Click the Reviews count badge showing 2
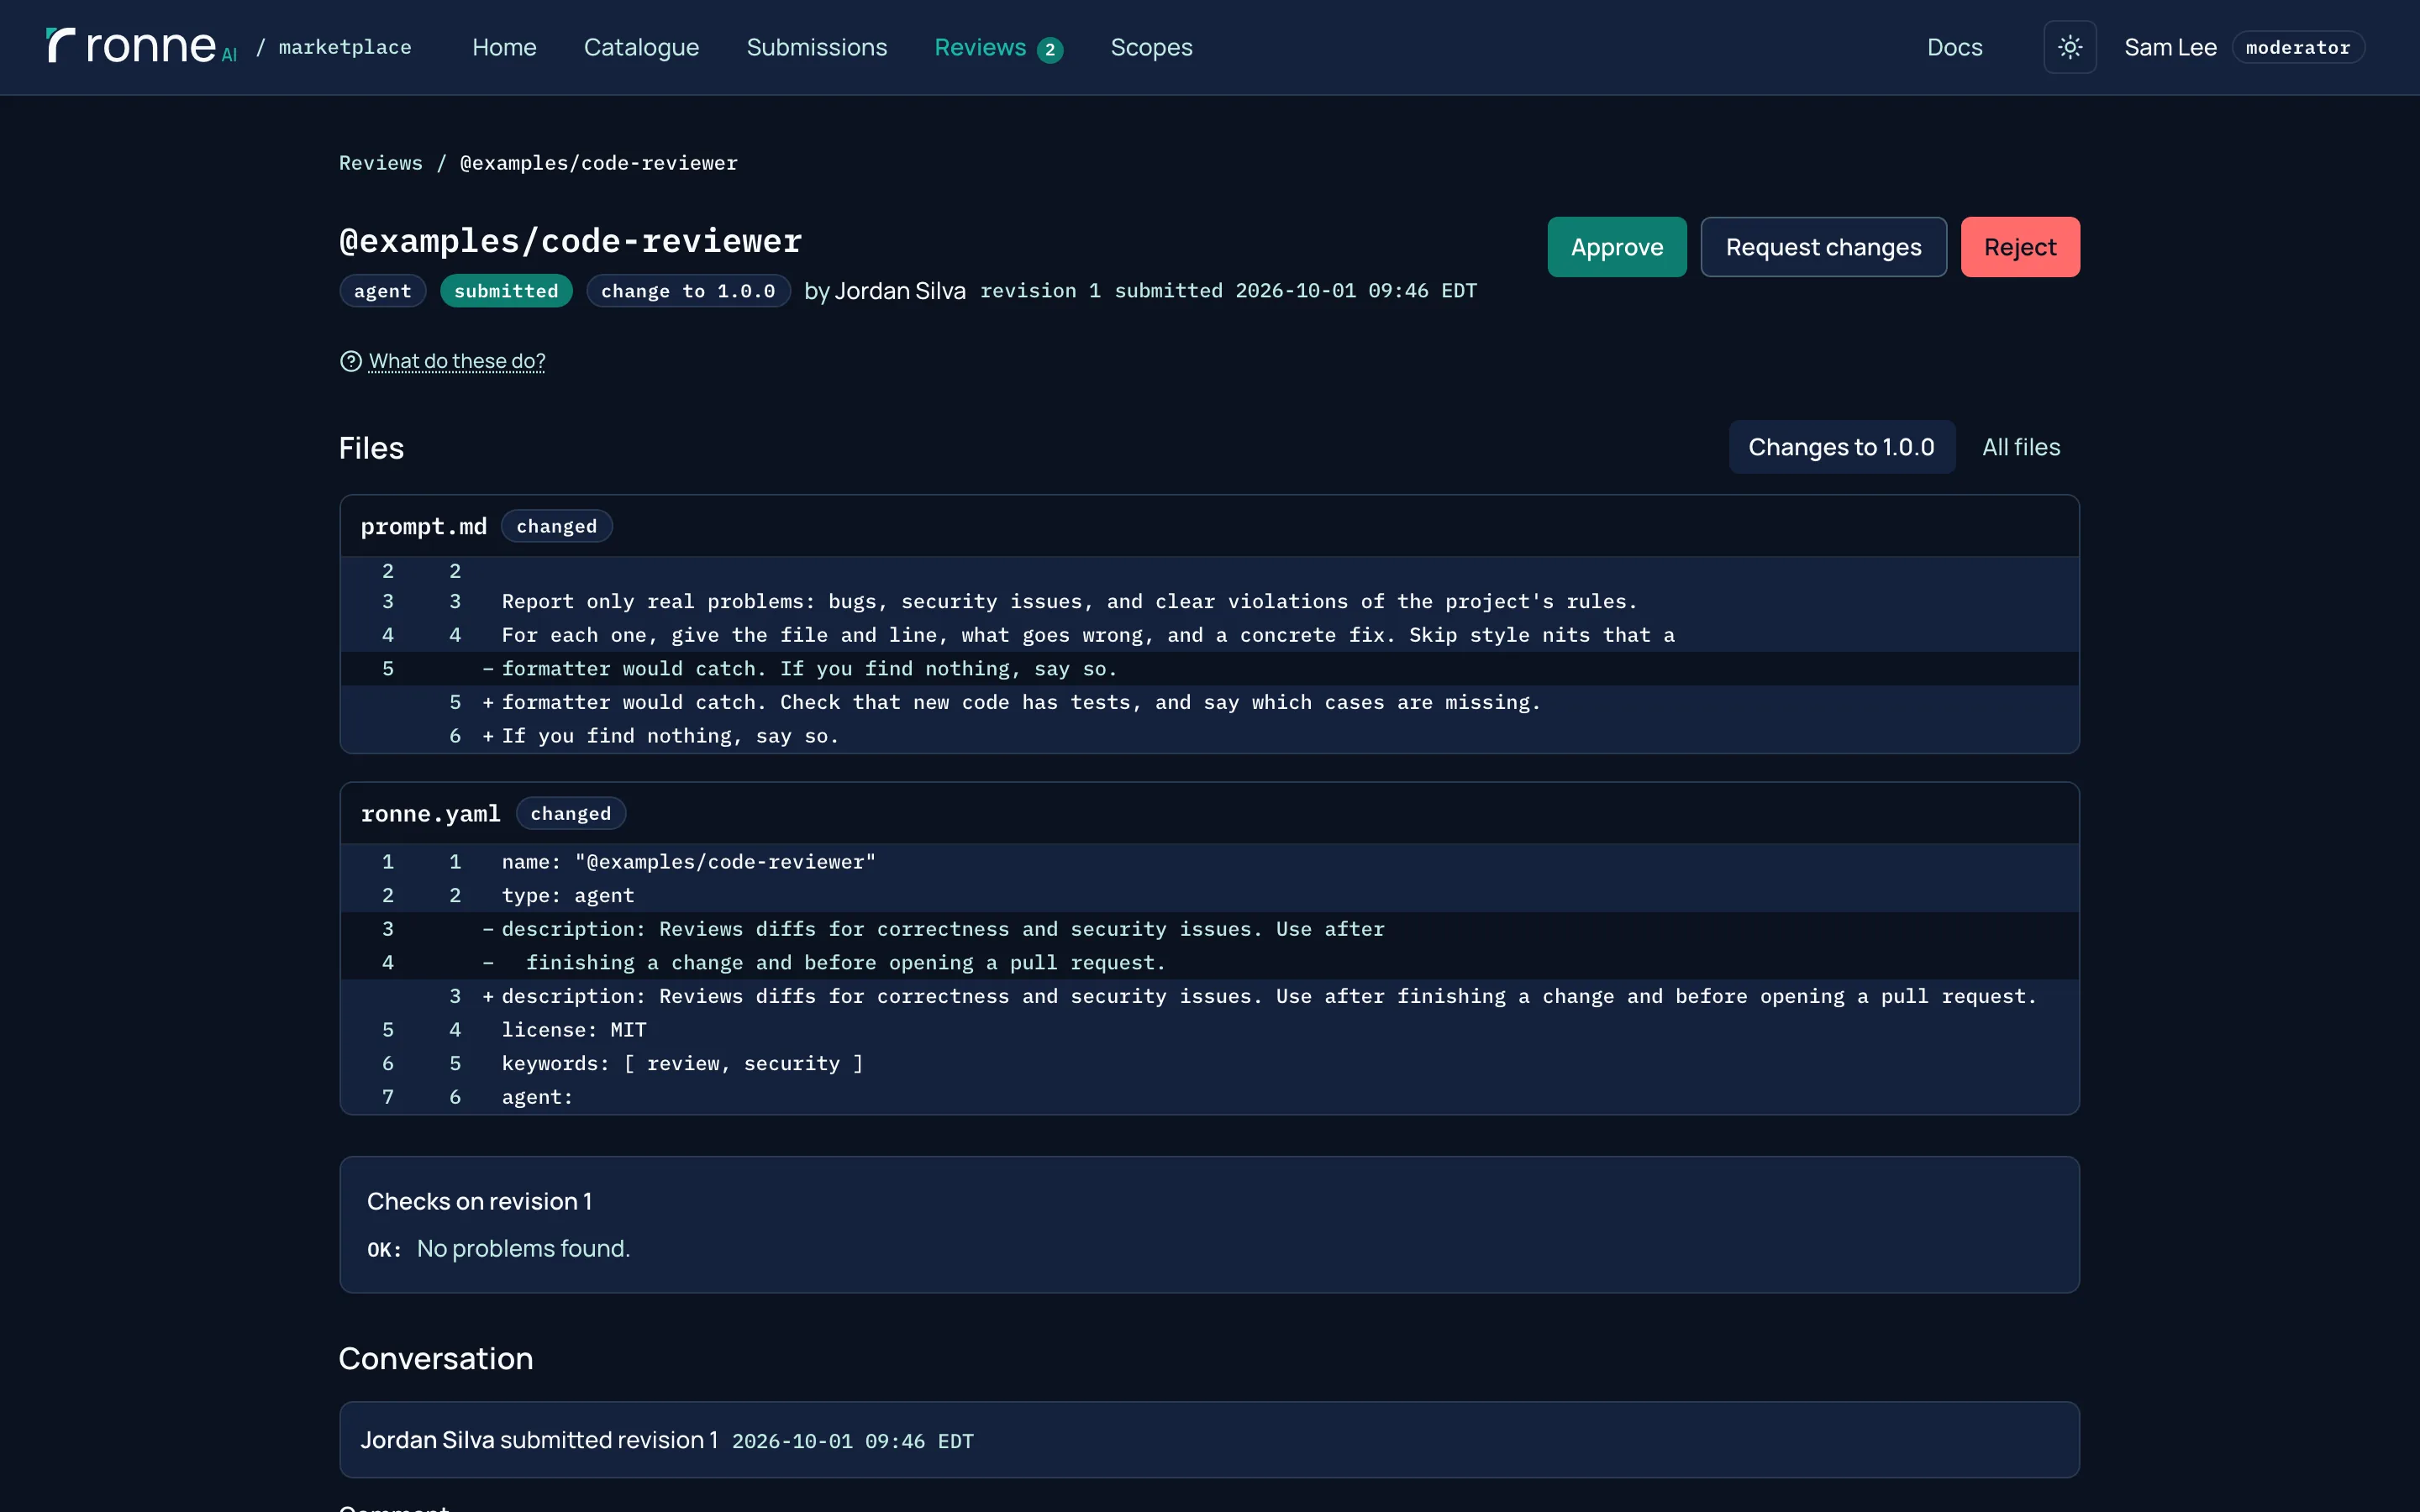The height and width of the screenshot is (1512, 2420). pos(1050,49)
